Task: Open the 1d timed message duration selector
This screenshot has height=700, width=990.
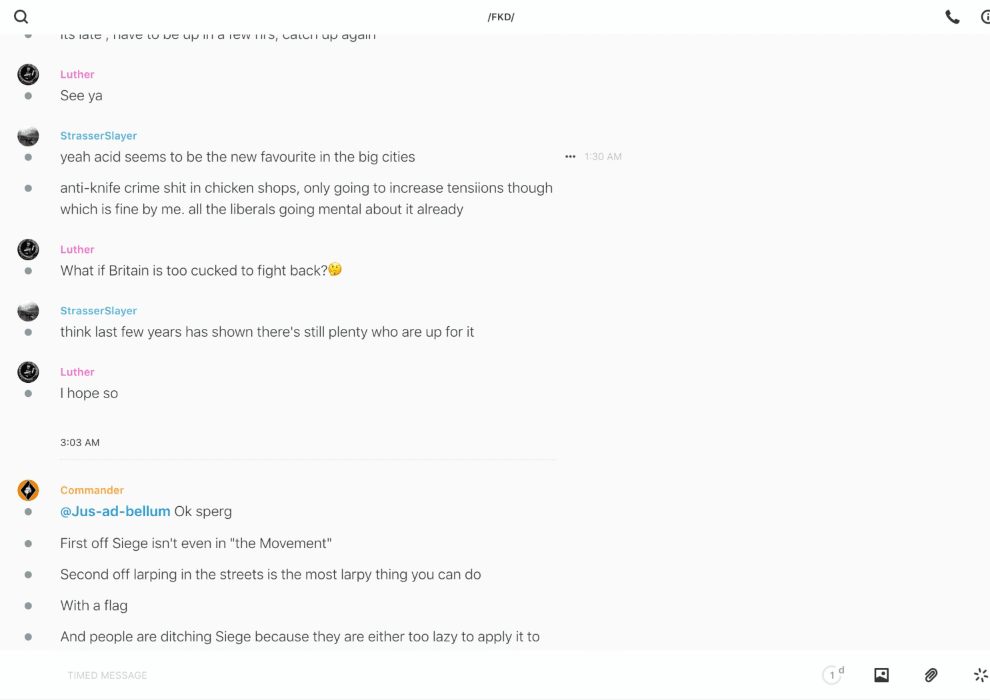Action: [833, 675]
